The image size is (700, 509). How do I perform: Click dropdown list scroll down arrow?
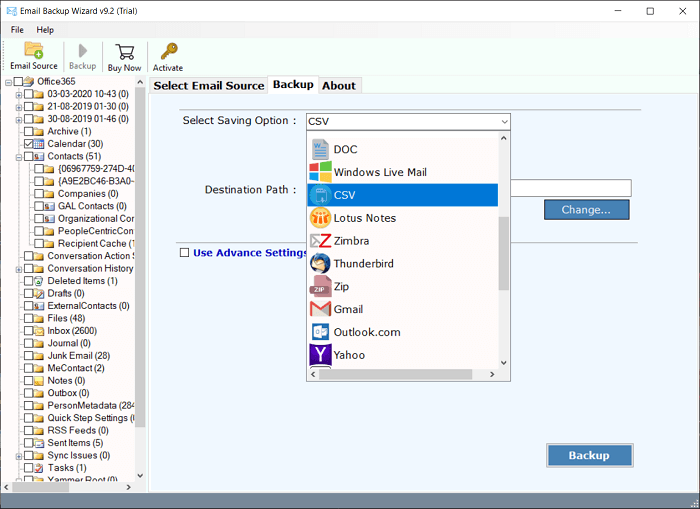click(x=504, y=363)
